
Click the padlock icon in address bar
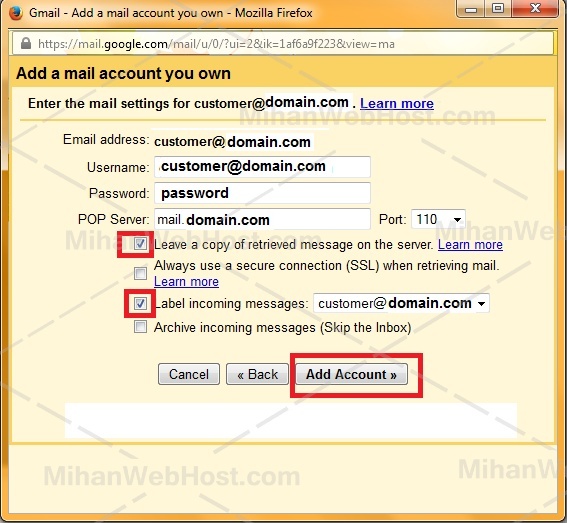tap(26, 43)
